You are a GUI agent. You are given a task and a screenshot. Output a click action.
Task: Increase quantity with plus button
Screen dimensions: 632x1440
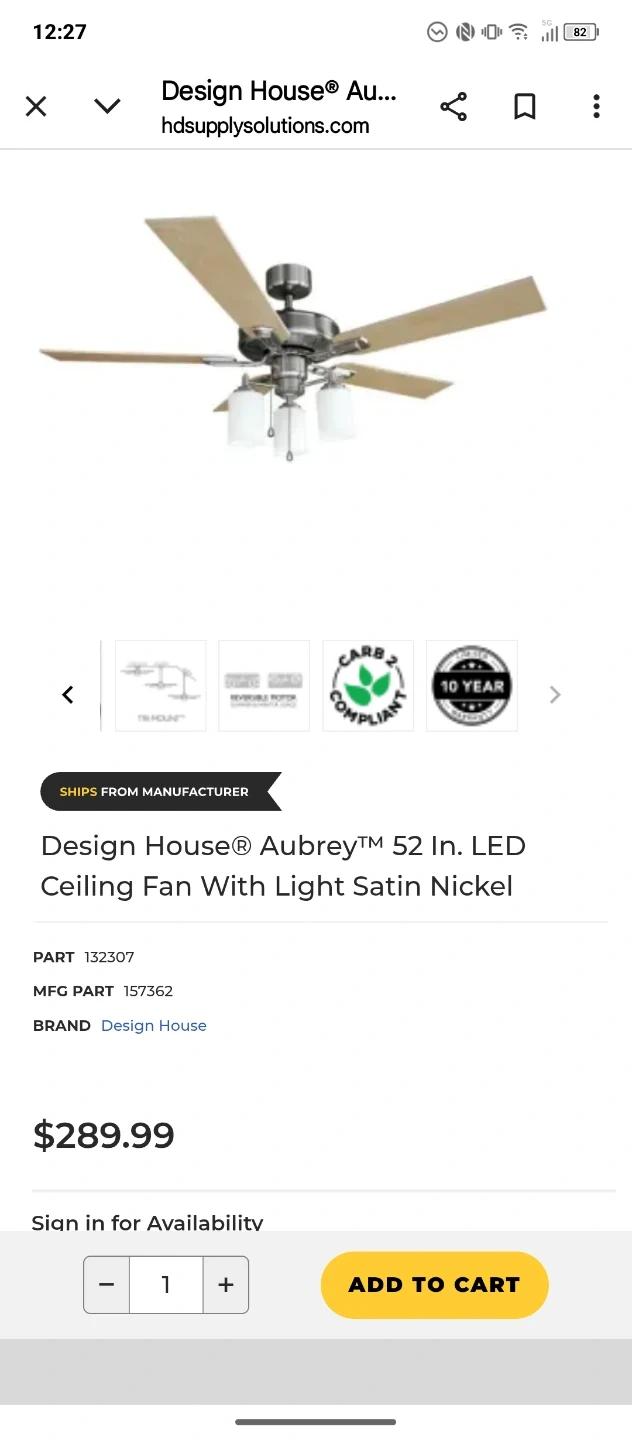tap(226, 1285)
